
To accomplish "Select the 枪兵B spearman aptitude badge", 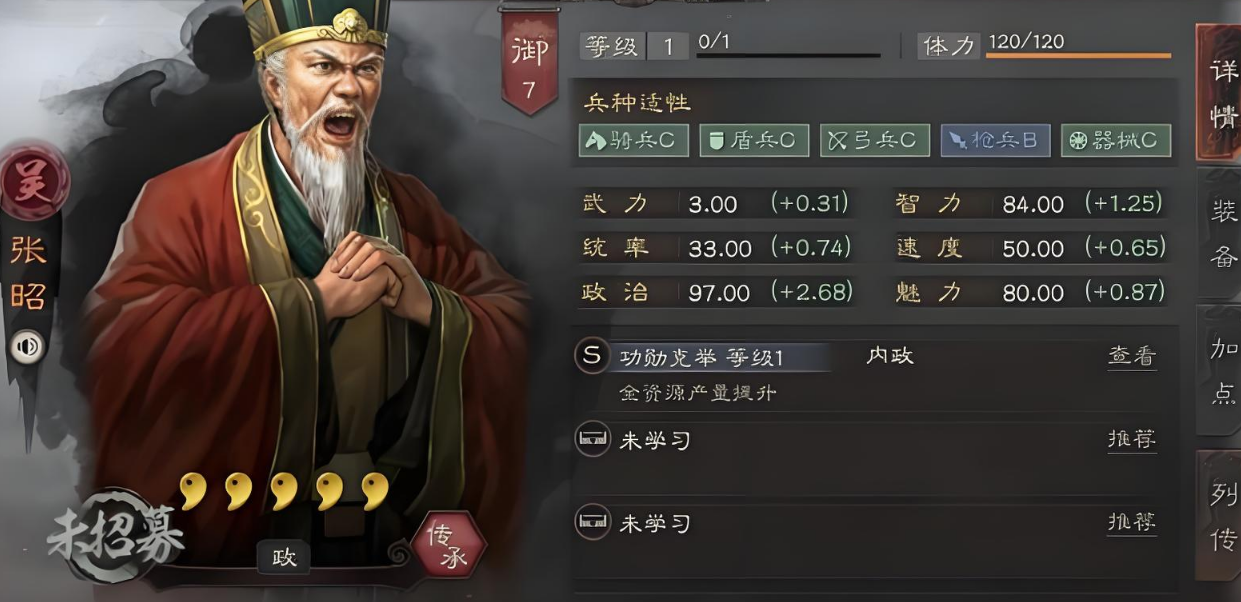I will pyautogui.click(x=995, y=140).
